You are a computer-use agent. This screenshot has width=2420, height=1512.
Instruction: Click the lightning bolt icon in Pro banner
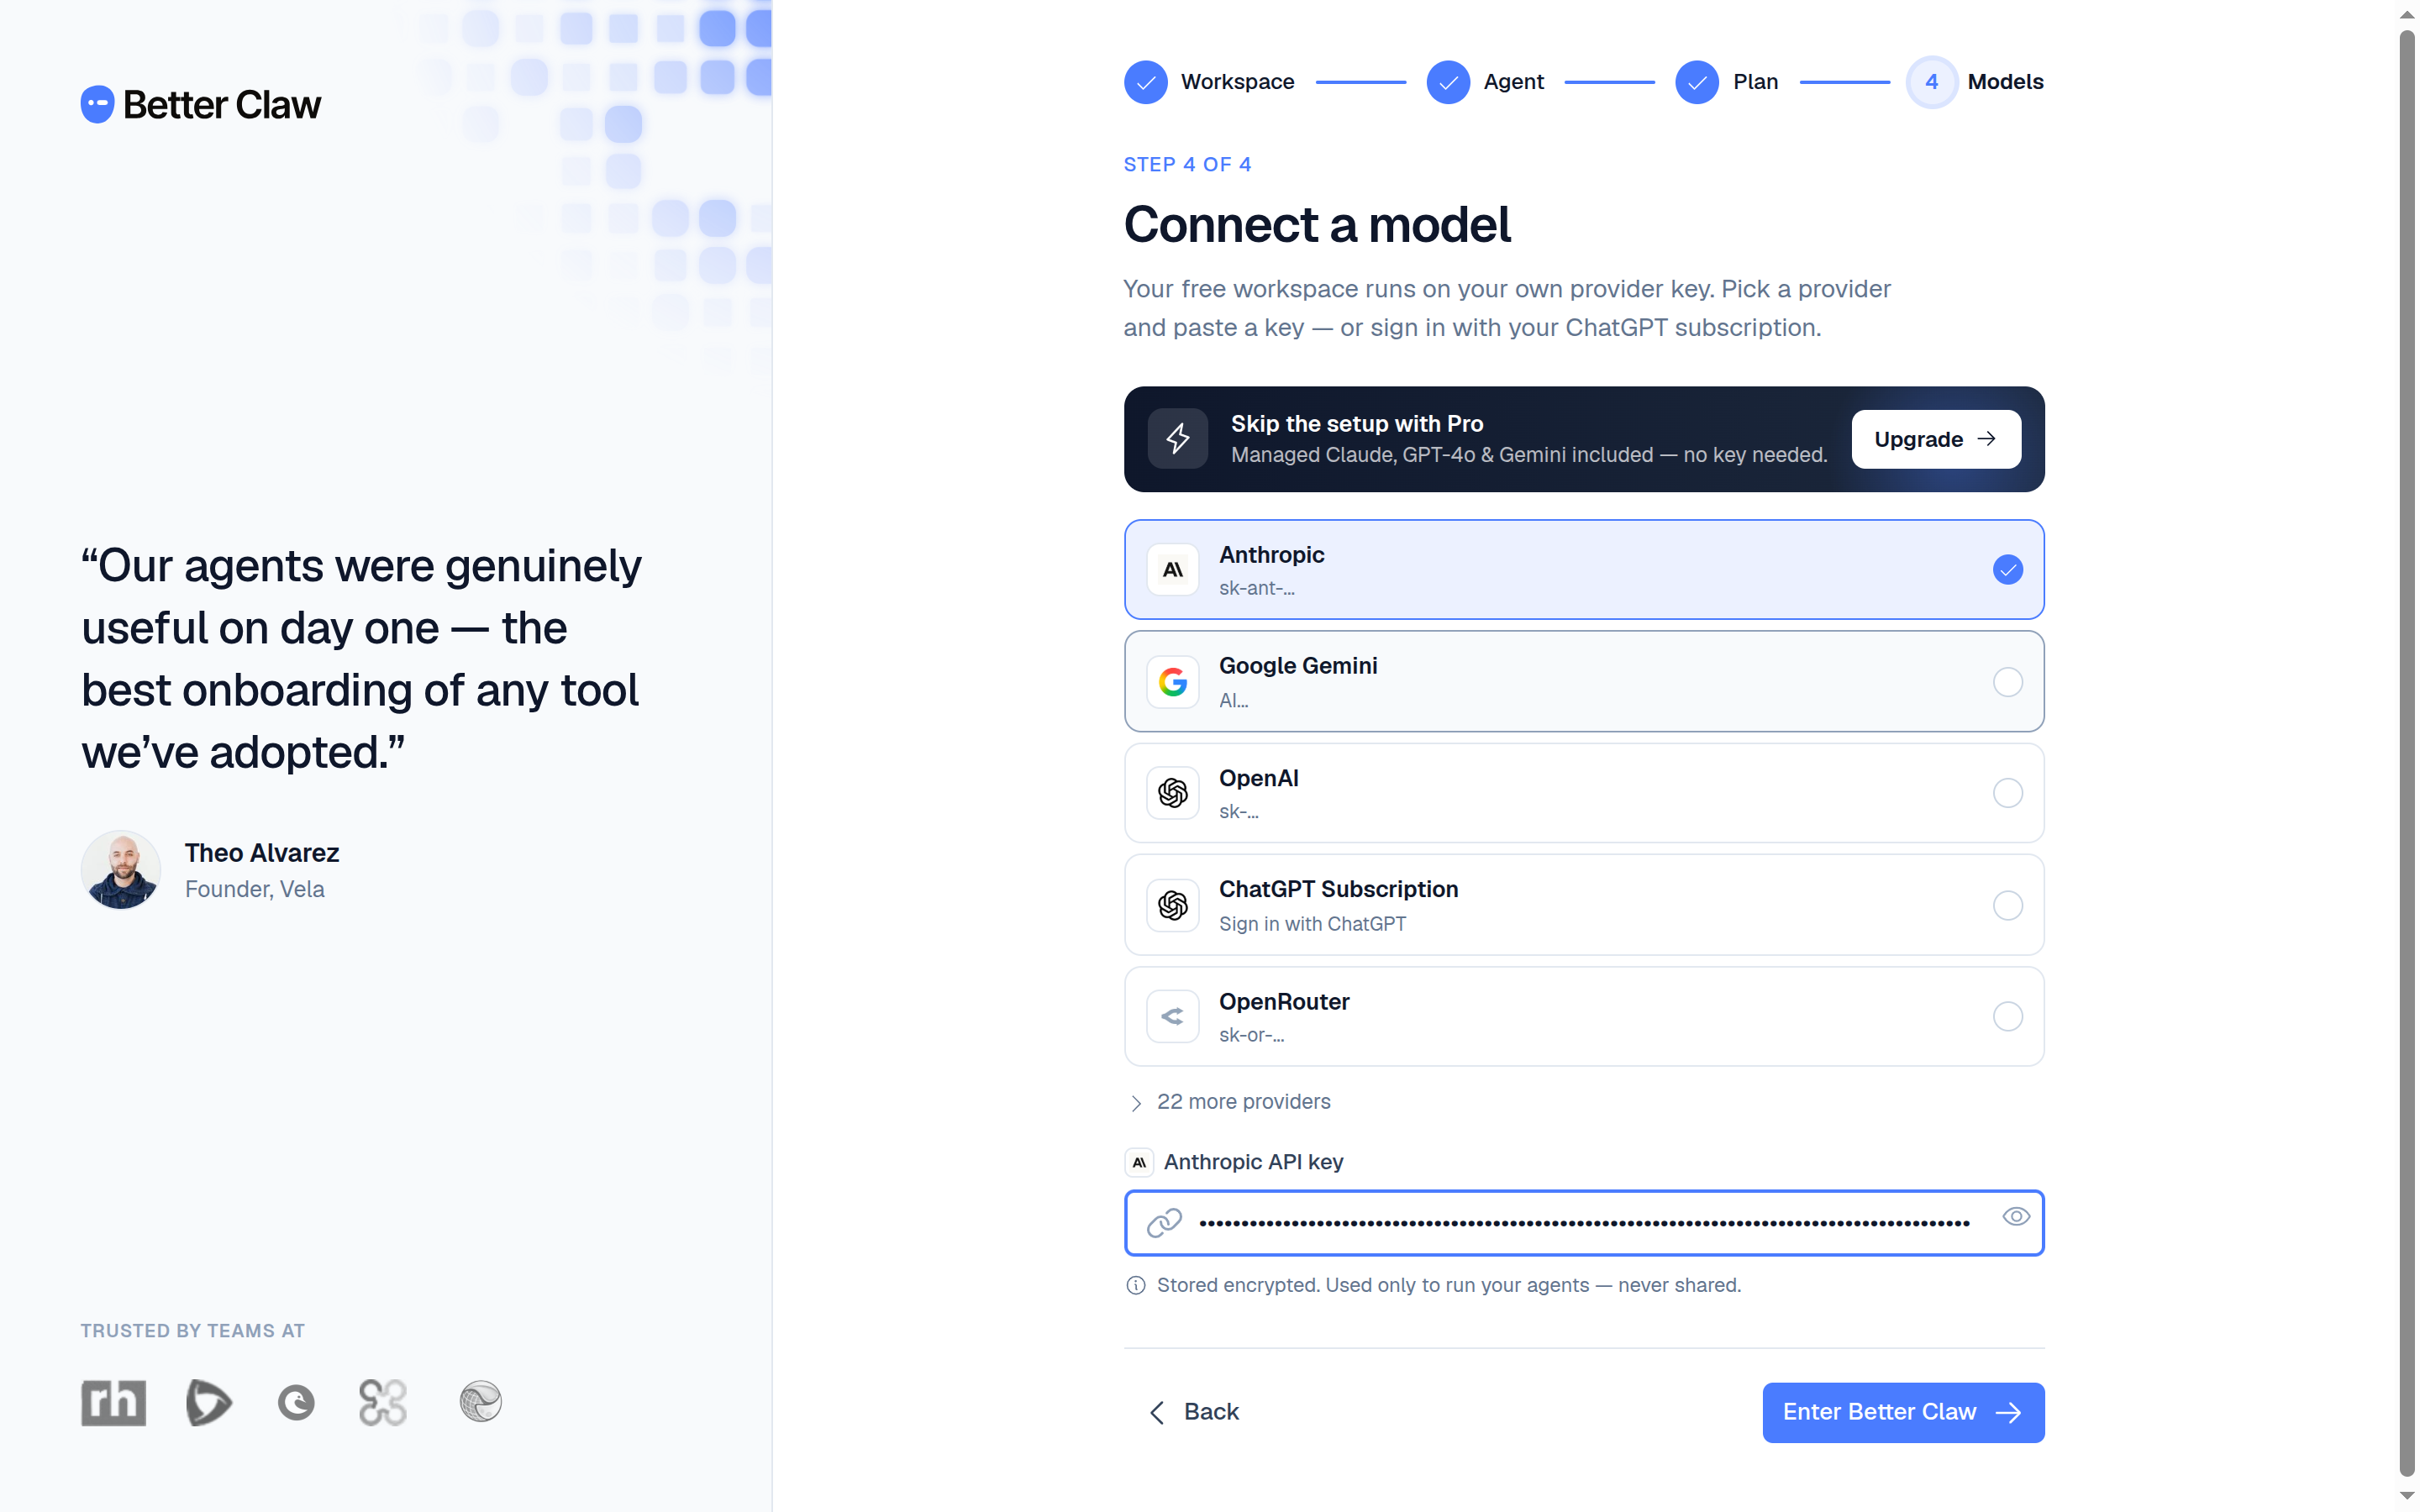tap(1178, 438)
